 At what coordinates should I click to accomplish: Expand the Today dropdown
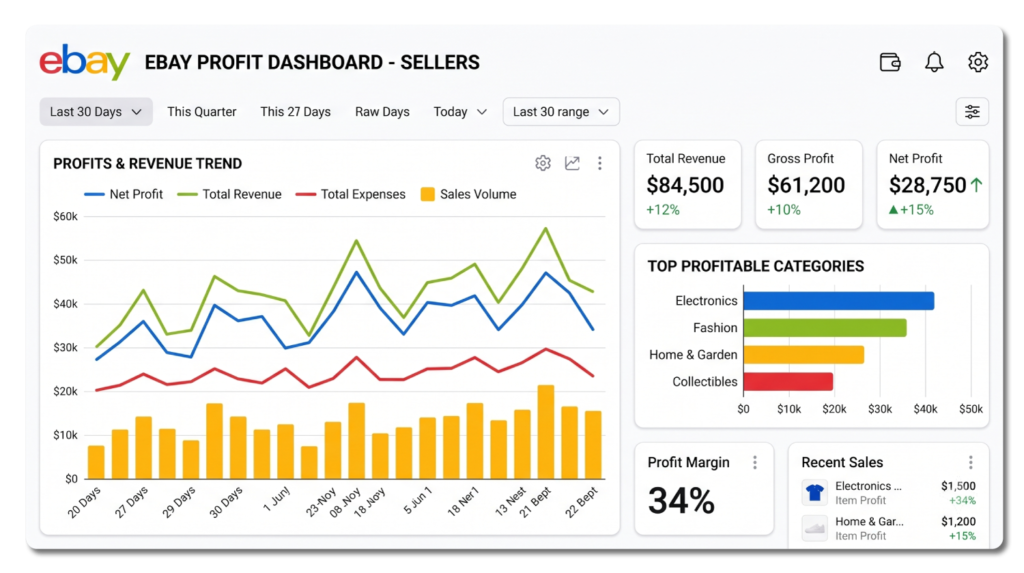tap(460, 112)
